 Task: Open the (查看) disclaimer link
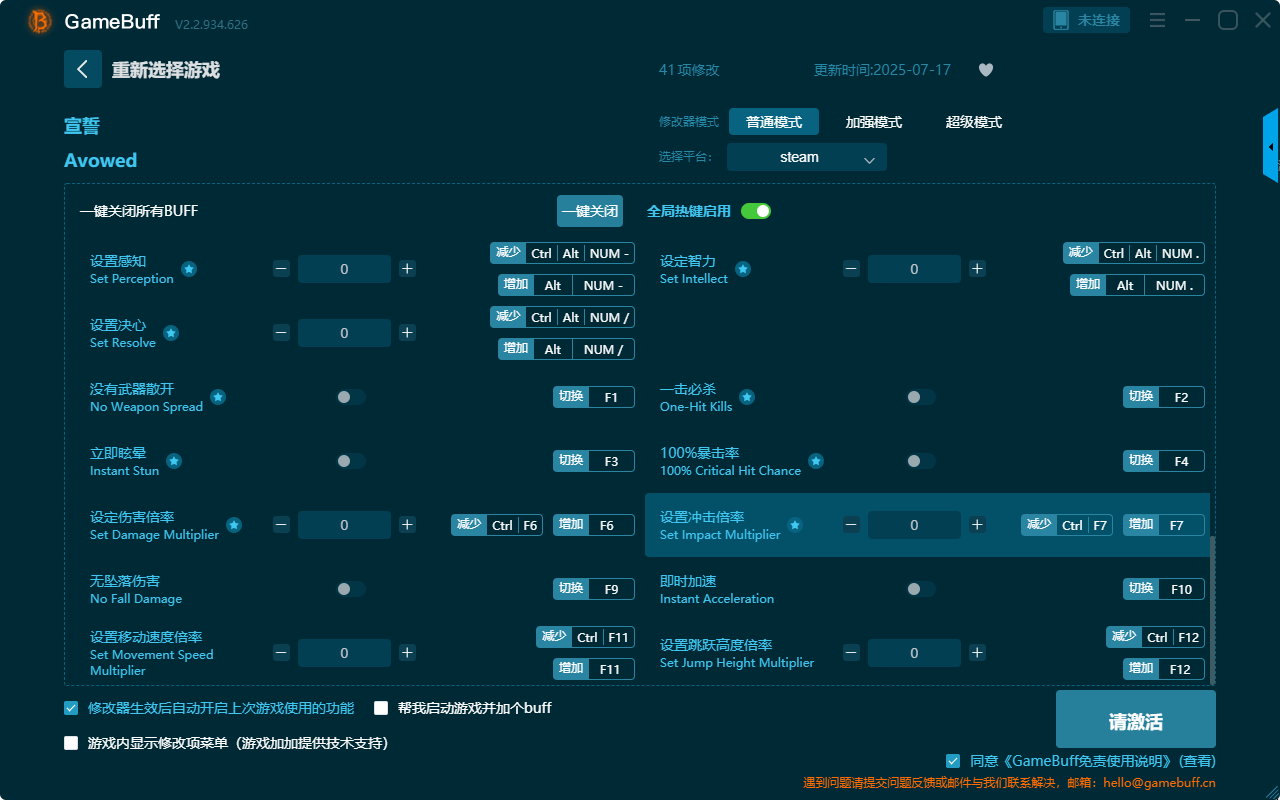coord(1197,761)
